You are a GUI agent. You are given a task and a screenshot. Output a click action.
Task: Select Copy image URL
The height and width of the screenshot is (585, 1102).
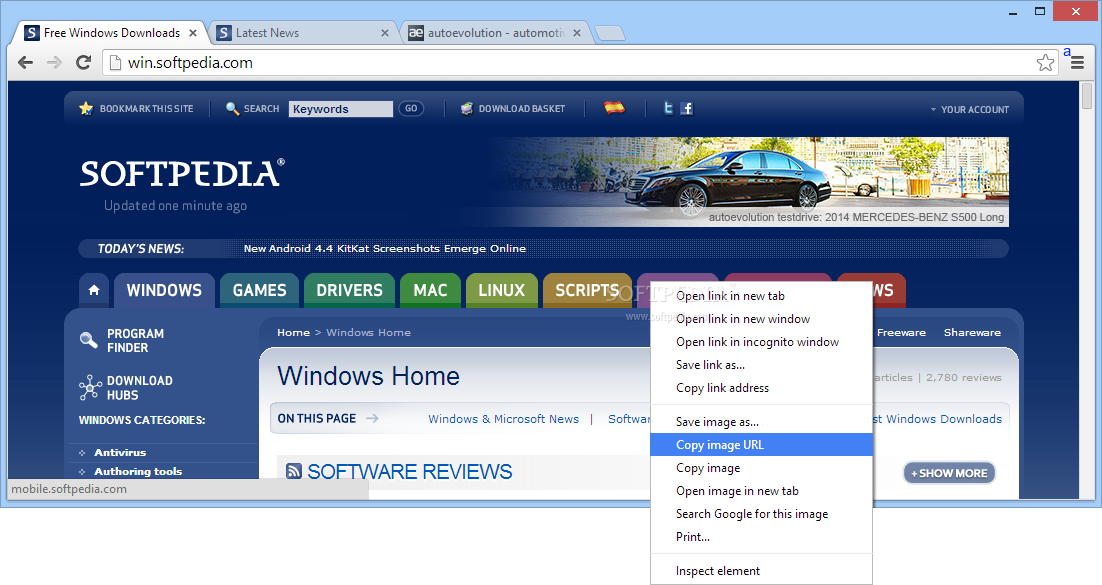(761, 445)
